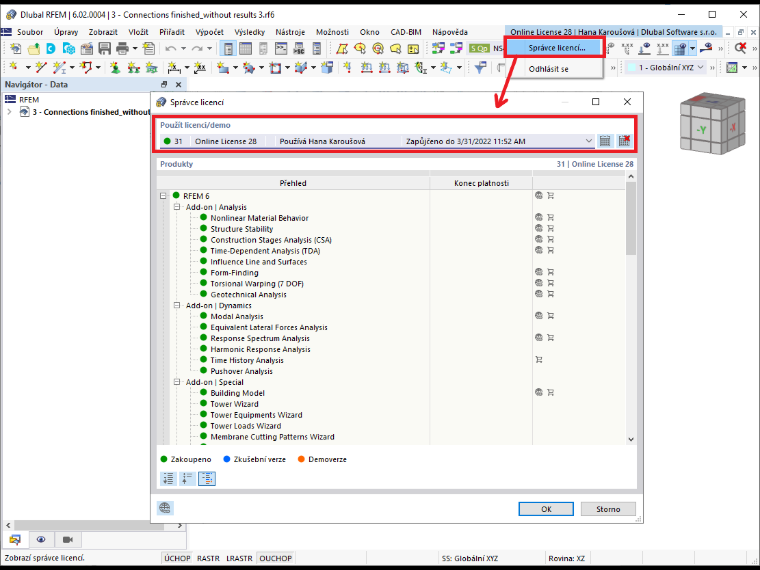Image resolution: width=760 pixels, height=570 pixels.
Task: Click the undo arrow icon
Action: click(171, 48)
